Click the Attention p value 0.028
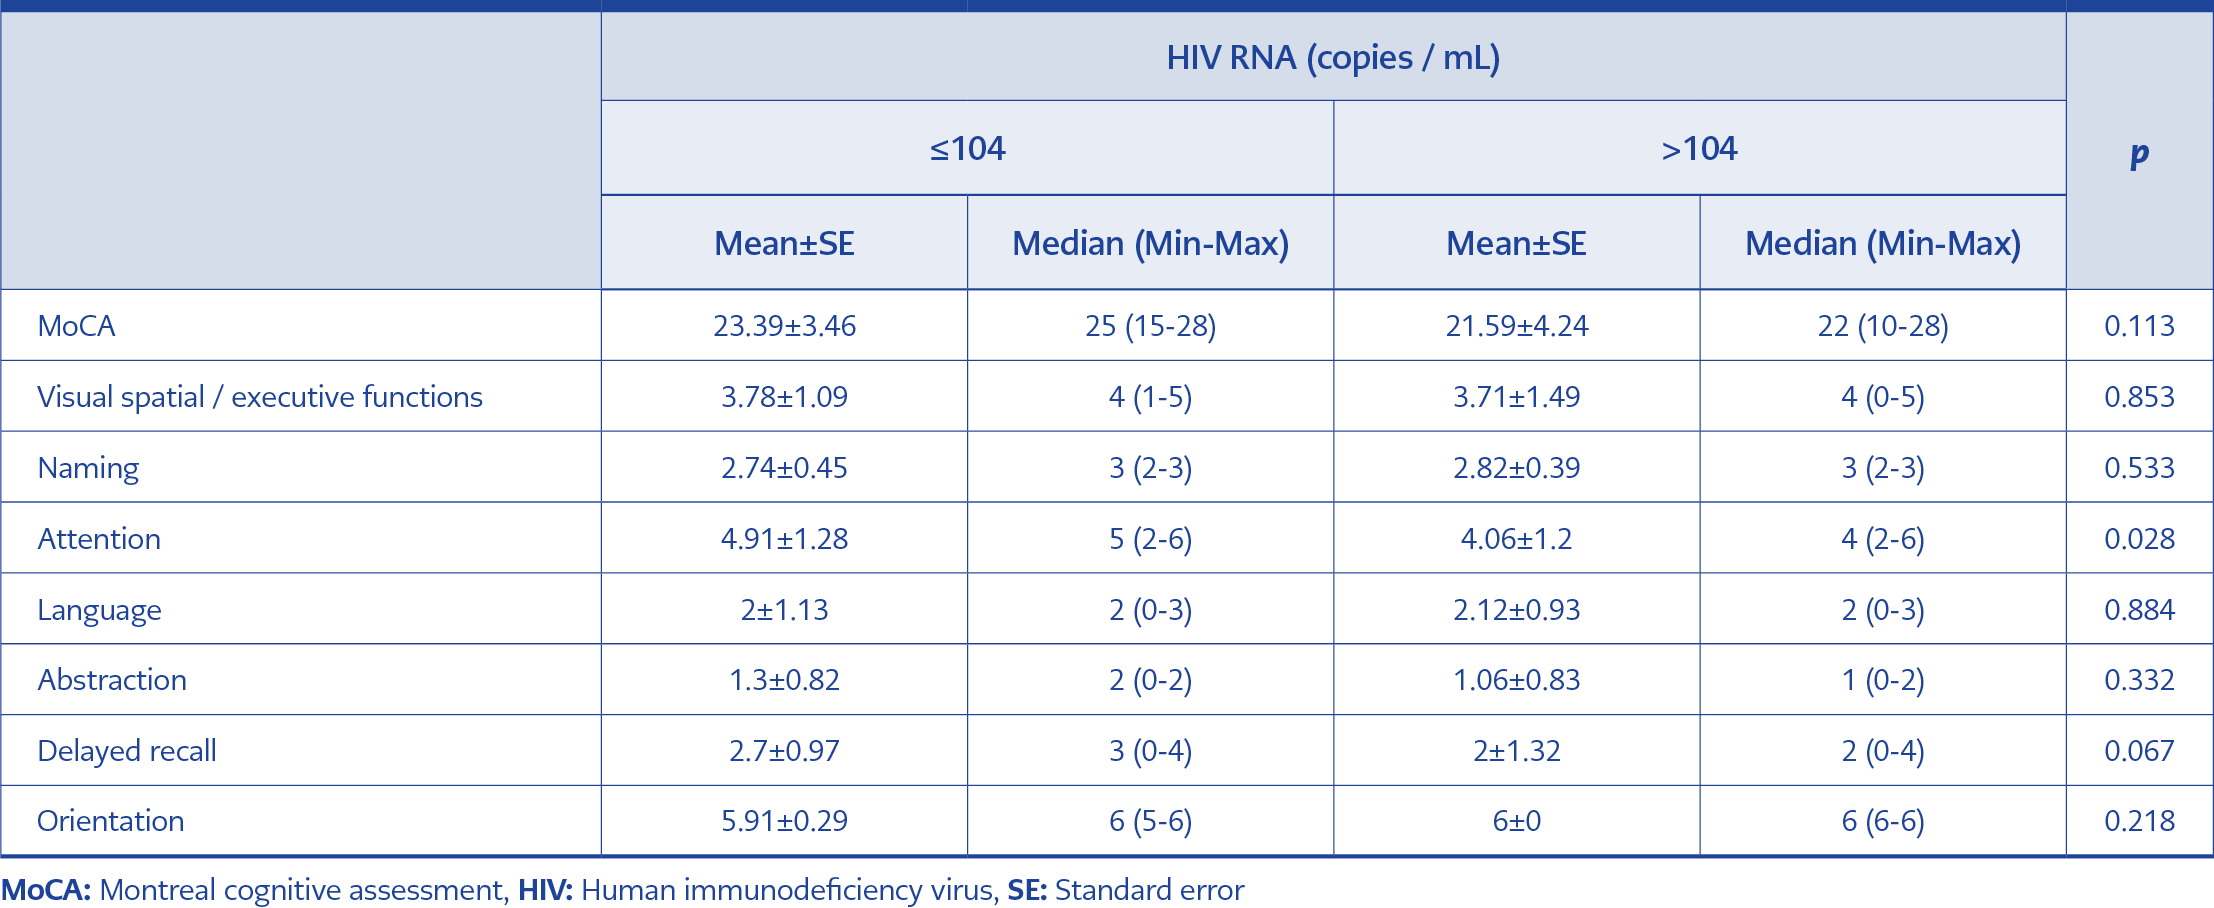This screenshot has width=2214, height=908. (x=2139, y=539)
